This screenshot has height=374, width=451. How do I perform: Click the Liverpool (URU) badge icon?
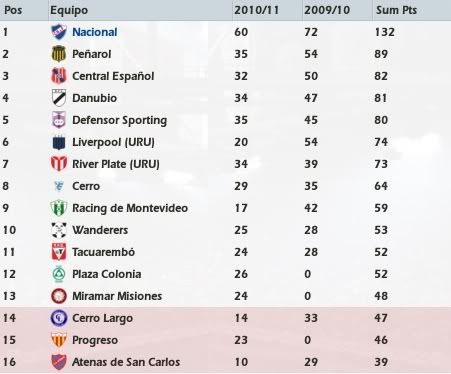(x=59, y=142)
